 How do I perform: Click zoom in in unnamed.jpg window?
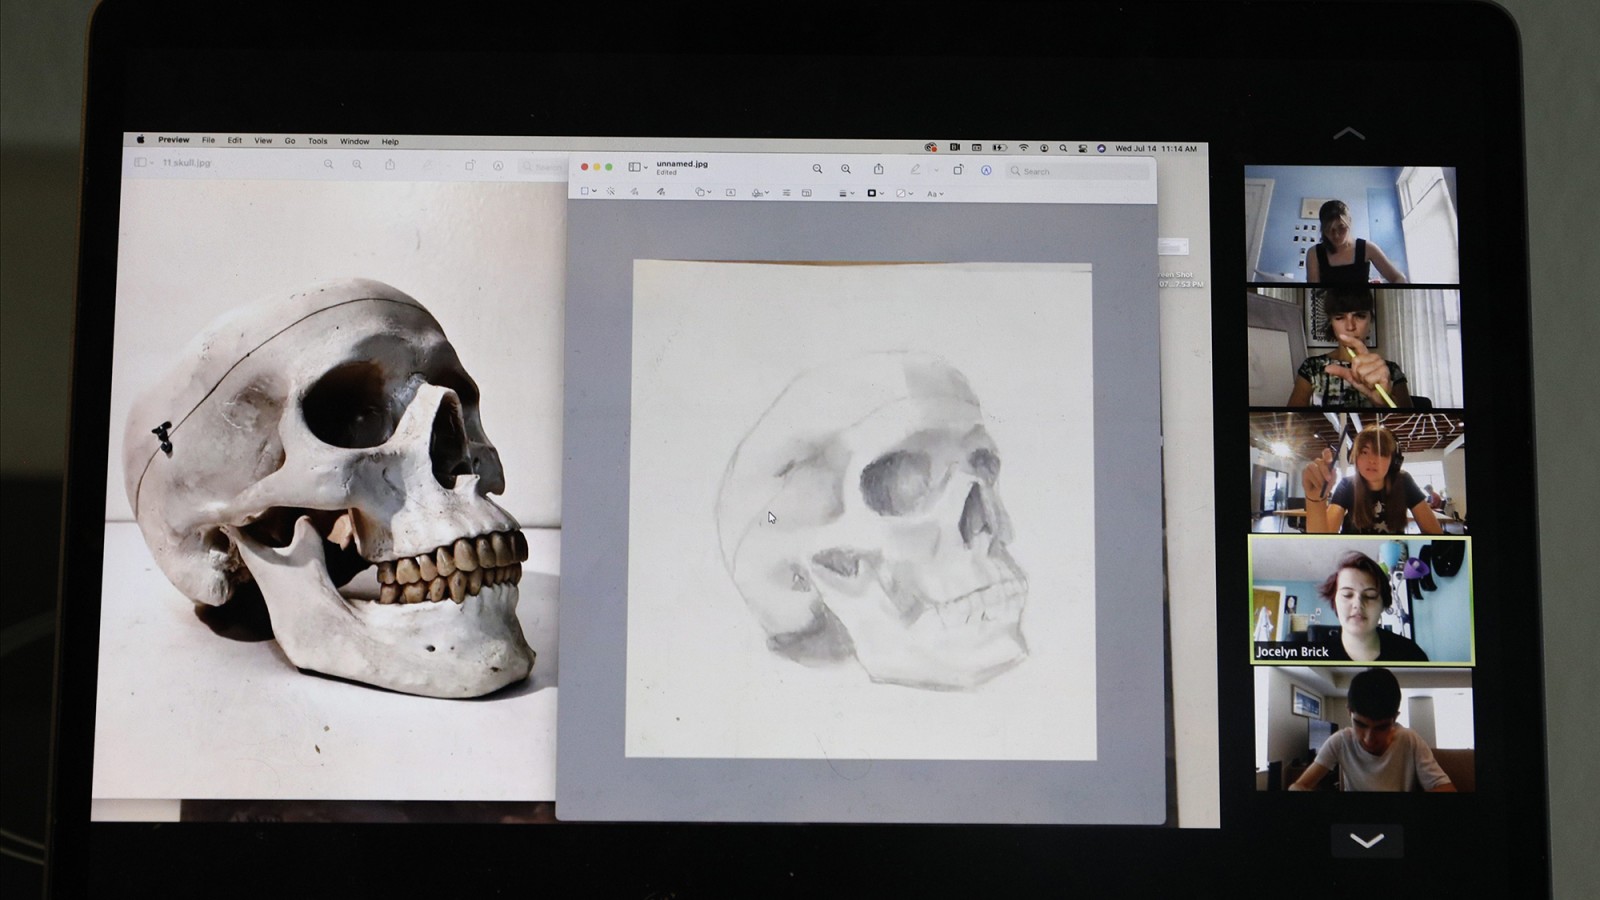pos(846,170)
